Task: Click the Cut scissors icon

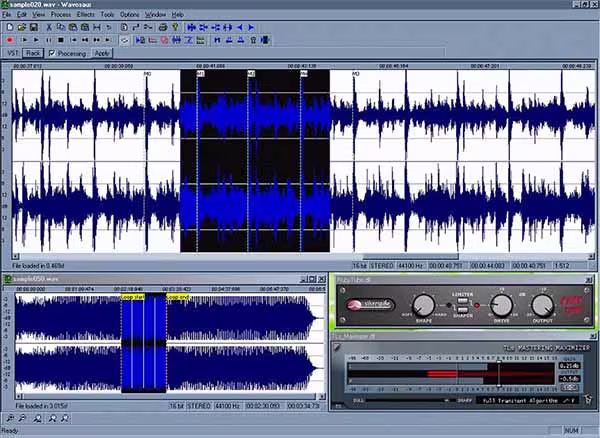Action: tap(49, 27)
